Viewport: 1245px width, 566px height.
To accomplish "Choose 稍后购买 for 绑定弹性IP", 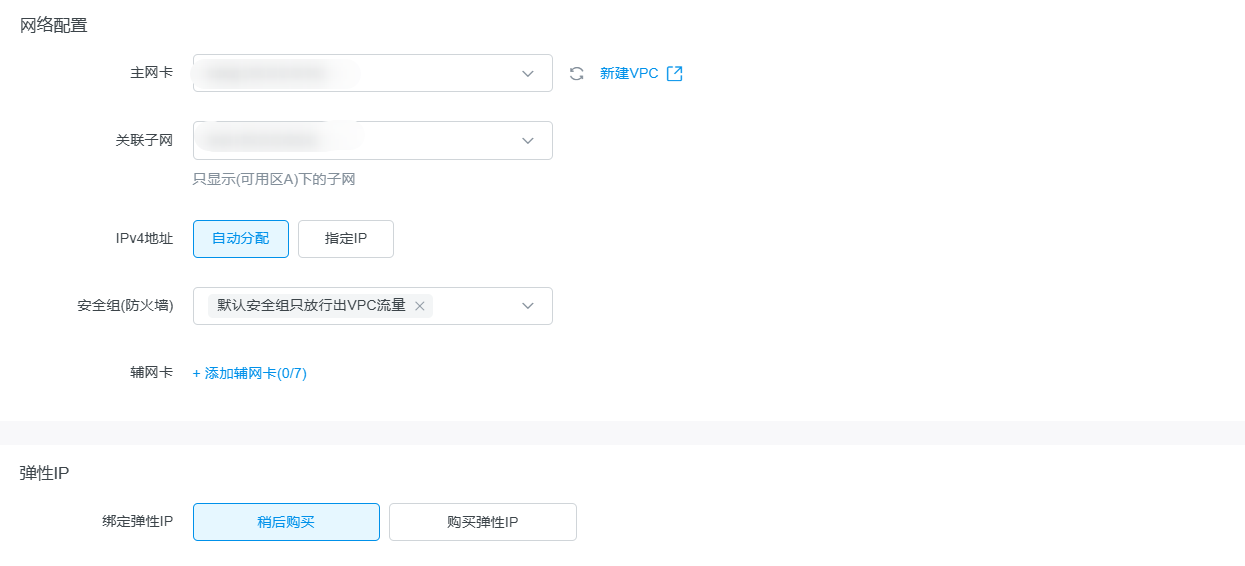I will click(x=286, y=522).
